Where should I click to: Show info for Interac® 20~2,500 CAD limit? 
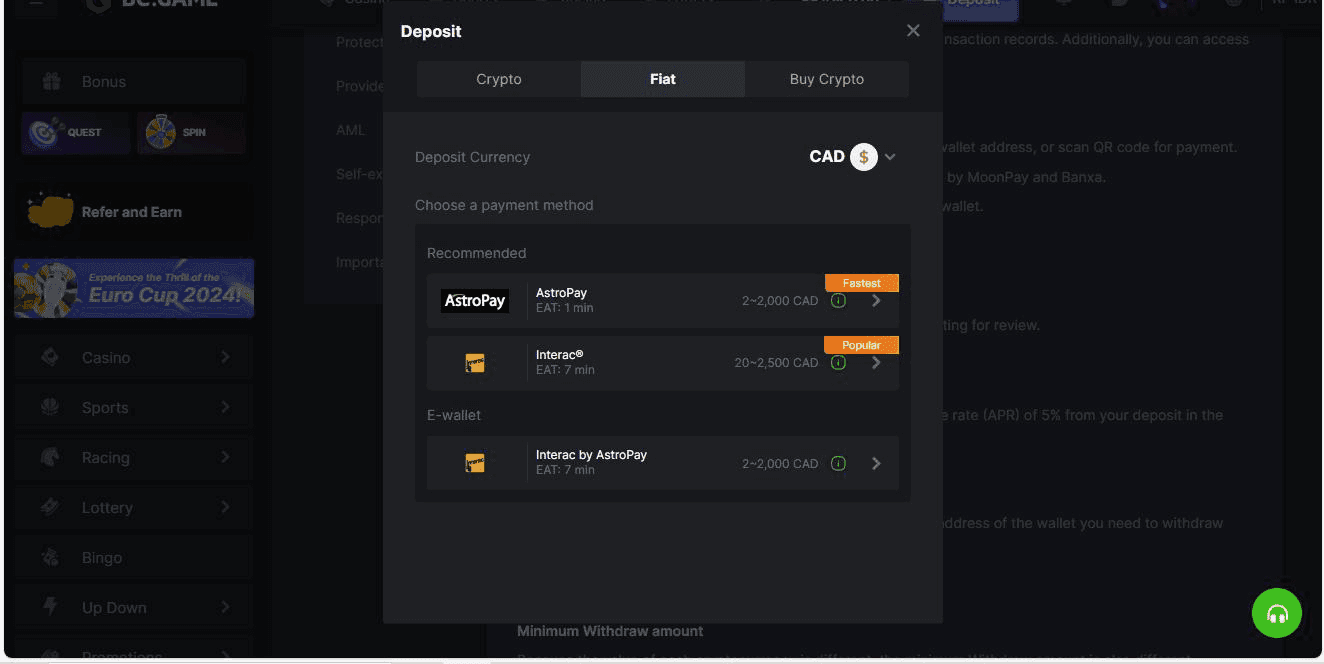click(x=838, y=363)
